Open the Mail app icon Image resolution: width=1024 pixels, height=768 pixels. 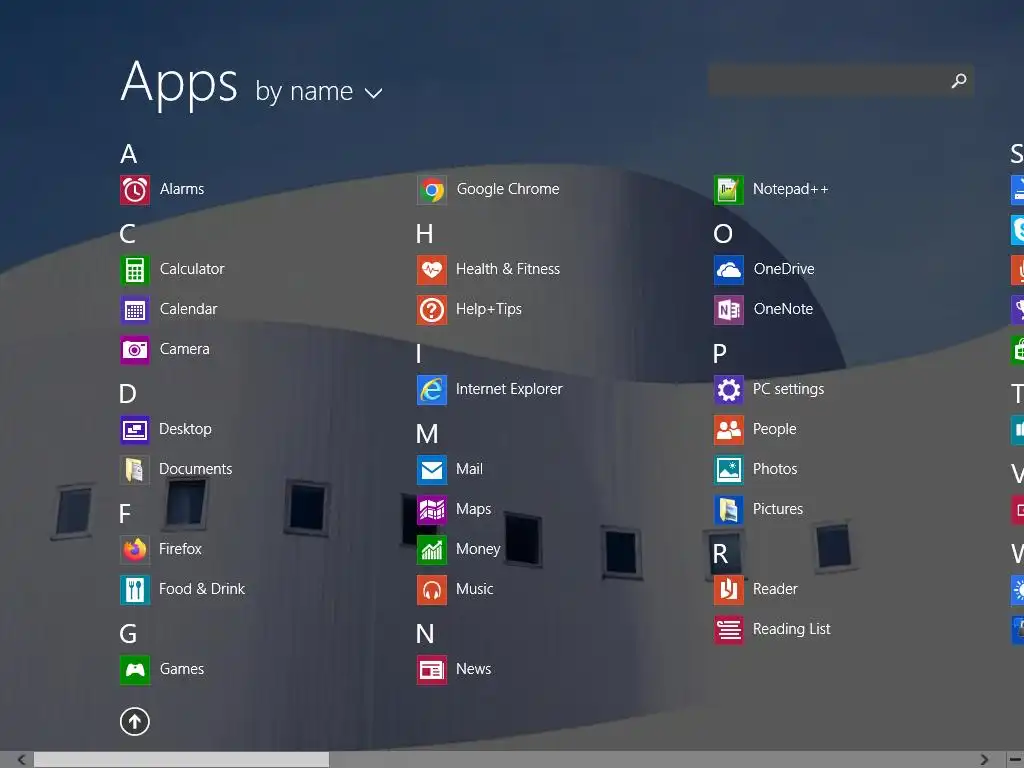pyautogui.click(x=432, y=470)
